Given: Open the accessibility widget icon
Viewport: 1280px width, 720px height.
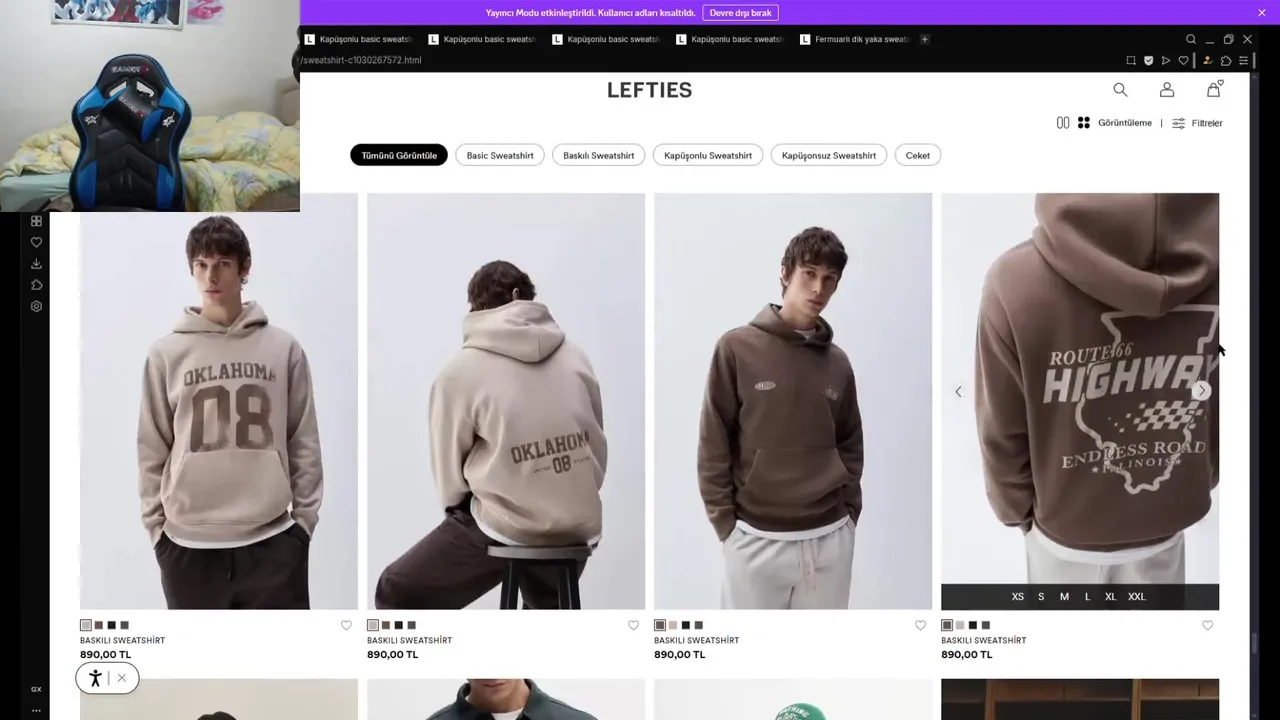Looking at the screenshot, I should [95, 678].
